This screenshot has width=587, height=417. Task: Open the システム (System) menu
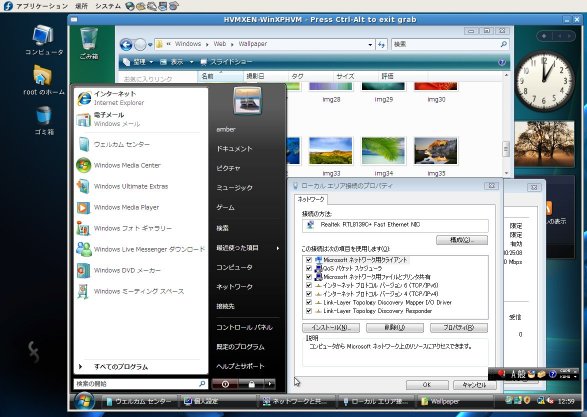coord(107,6)
